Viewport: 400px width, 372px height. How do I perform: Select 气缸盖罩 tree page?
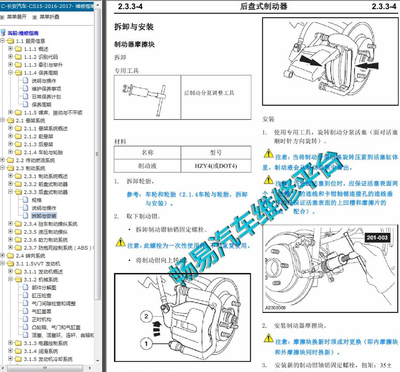click(x=41, y=311)
